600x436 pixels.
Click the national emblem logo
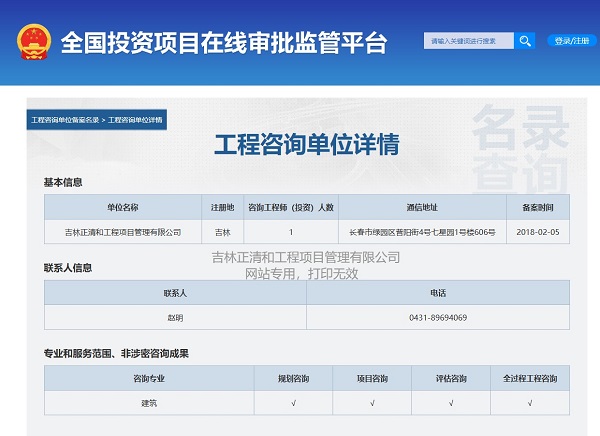tap(33, 42)
